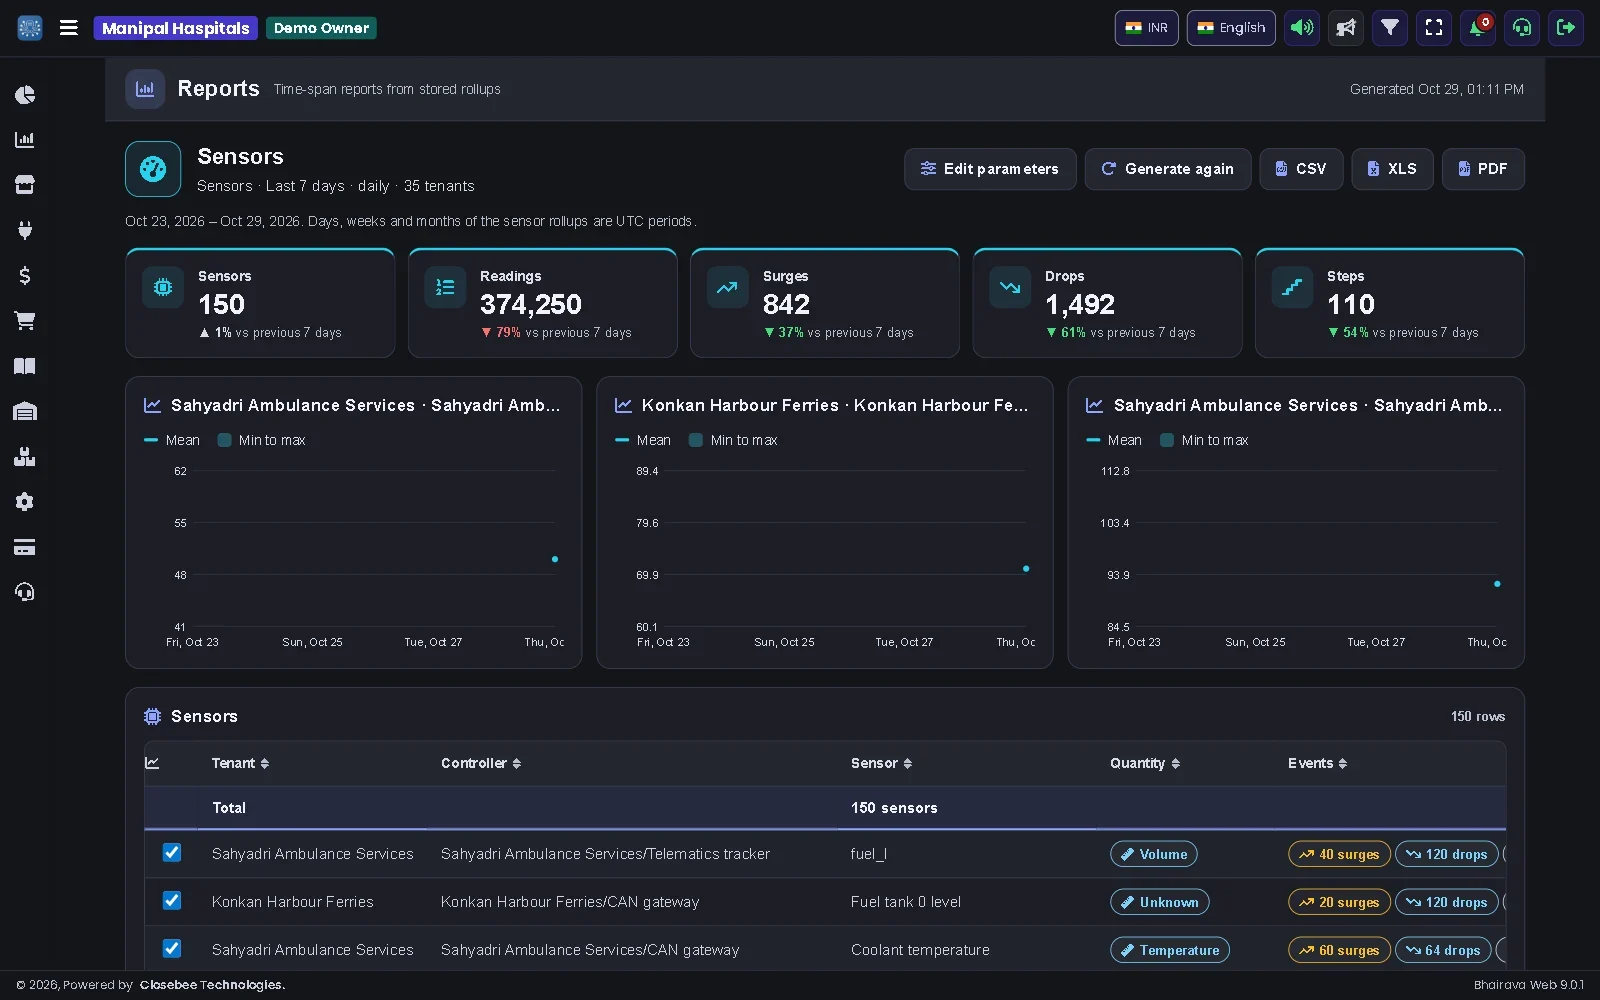This screenshot has height=1000, width=1600.
Task: Open the dollar billing sidebar icon
Action: coord(25,276)
